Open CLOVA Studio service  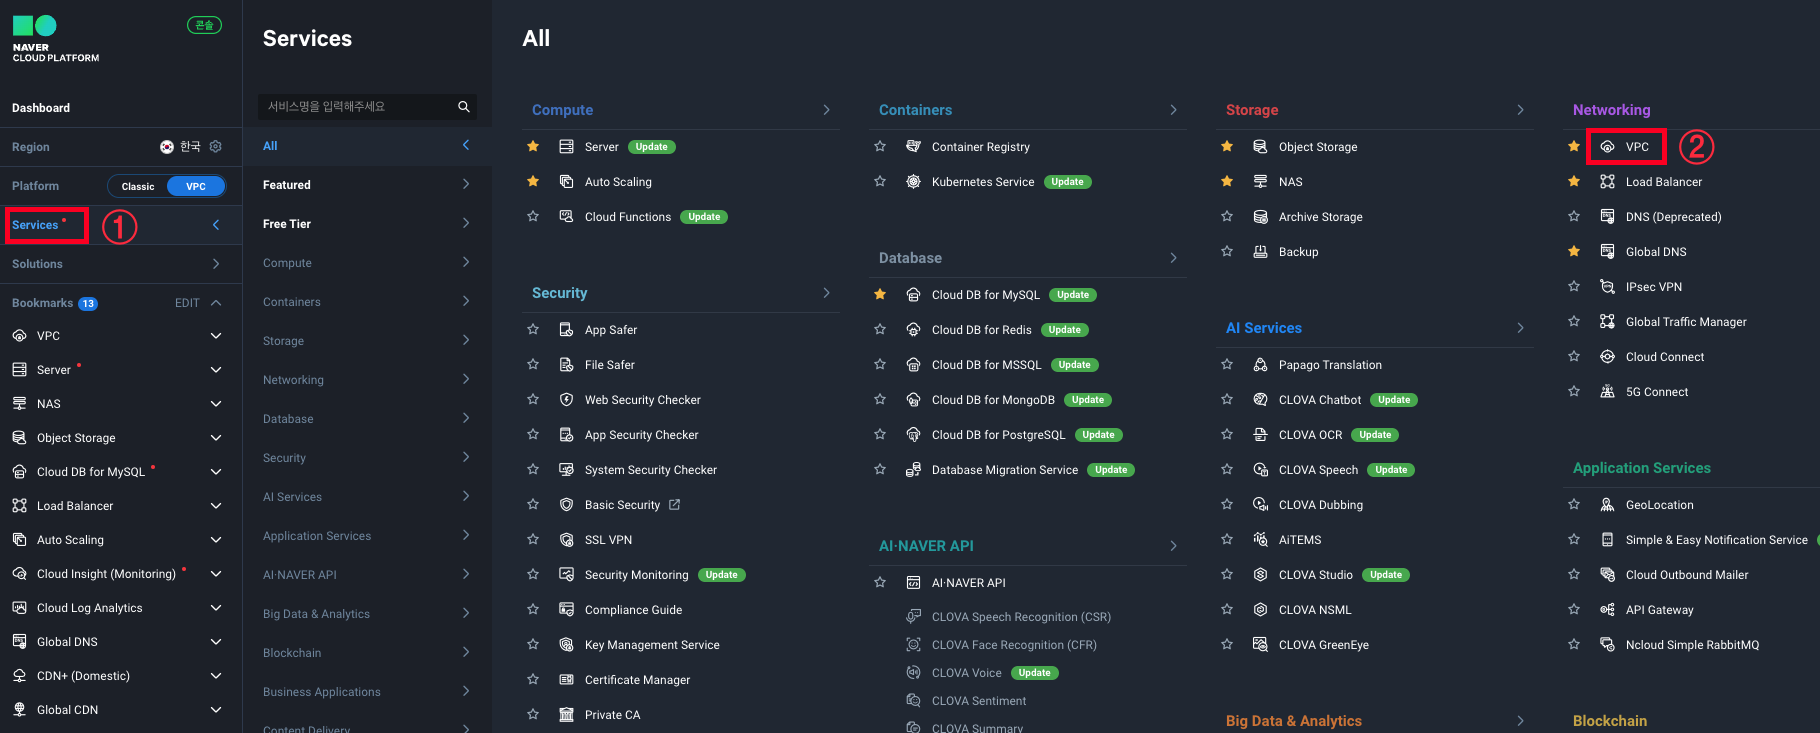pyautogui.click(x=1316, y=575)
